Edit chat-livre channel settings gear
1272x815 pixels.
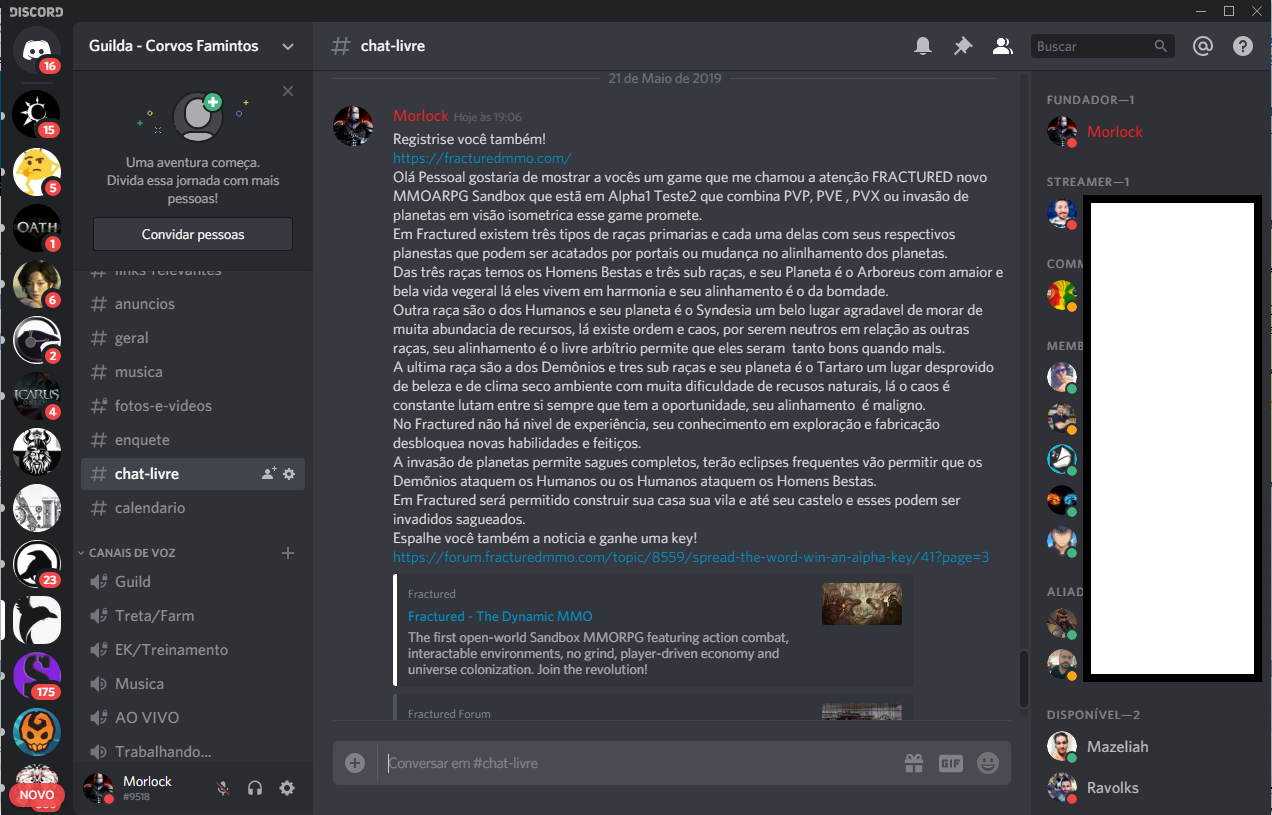click(x=289, y=474)
